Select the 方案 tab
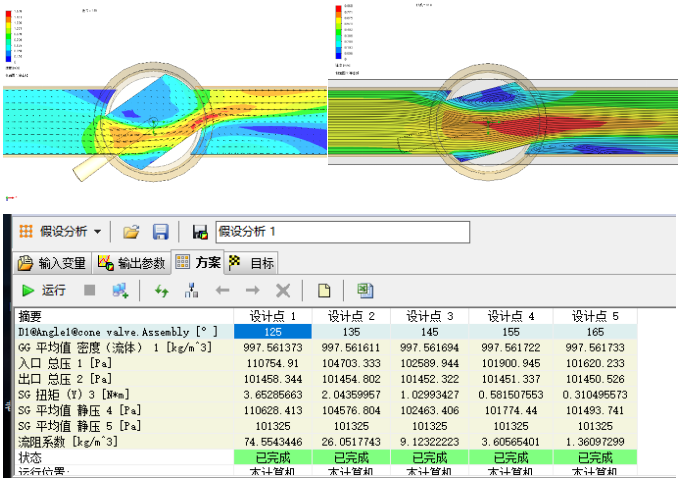The image size is (678, 478). click(197, 263)
